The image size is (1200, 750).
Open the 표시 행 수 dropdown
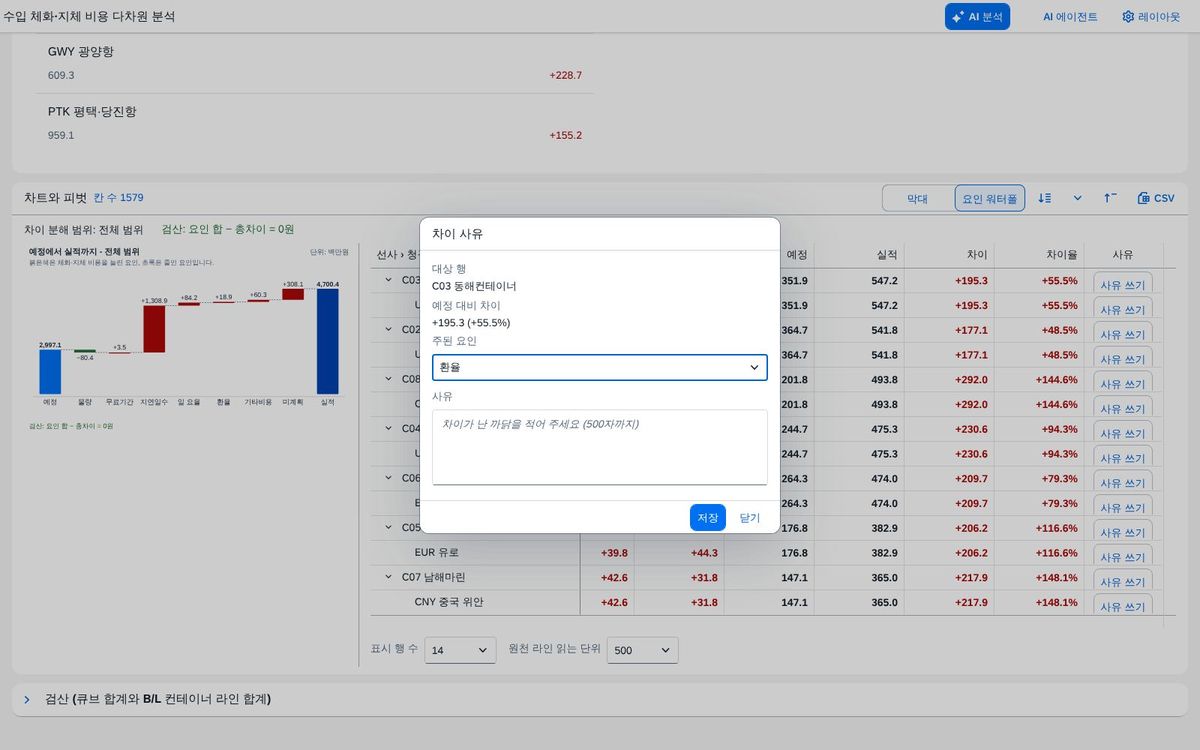[460, 650]
